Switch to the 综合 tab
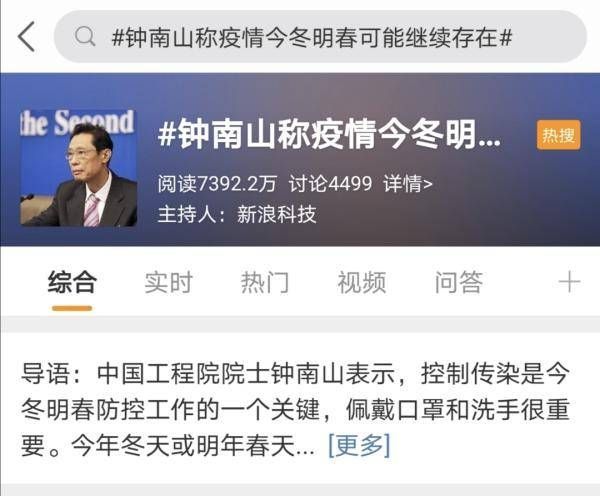 tap(72, 282)
